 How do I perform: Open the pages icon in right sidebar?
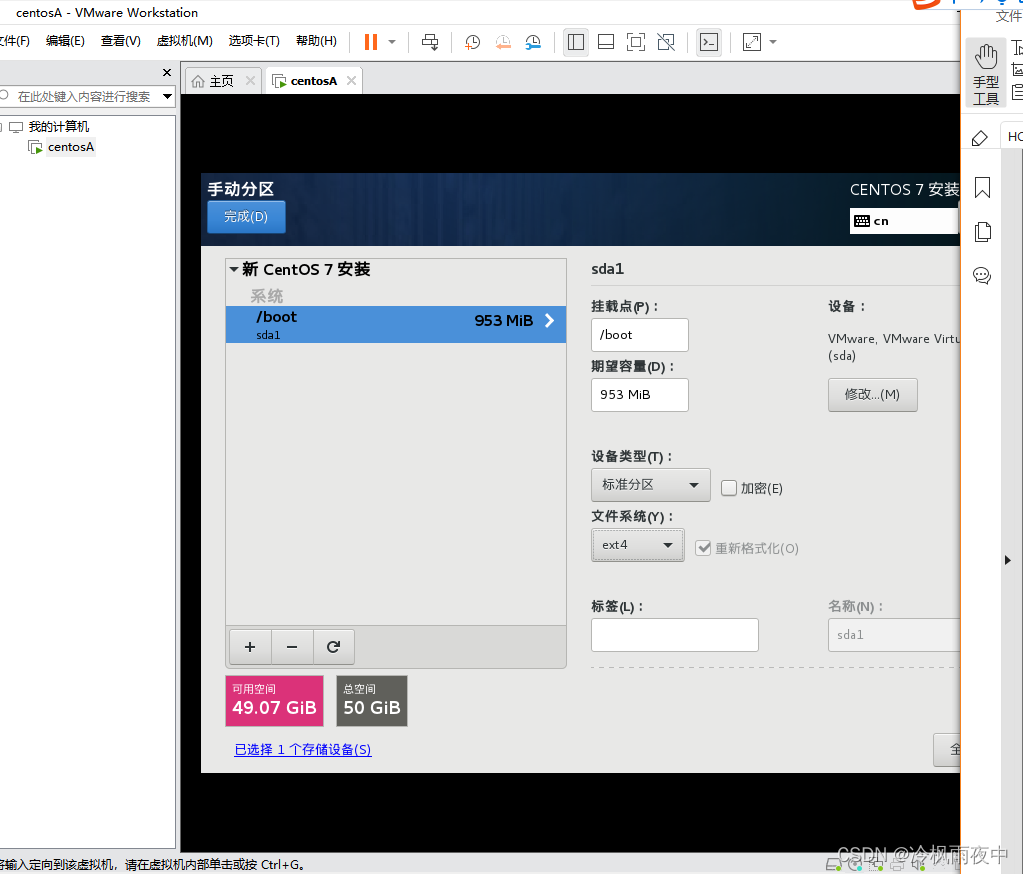tap(983, 232)
